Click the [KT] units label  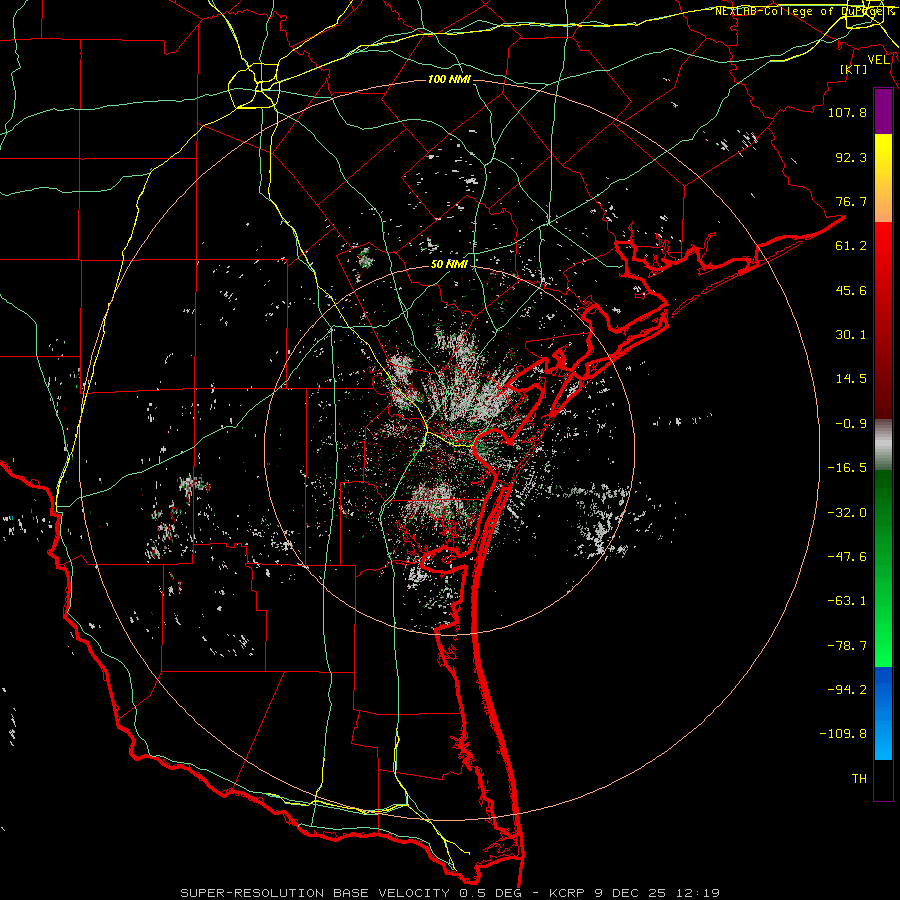(854, 69)
